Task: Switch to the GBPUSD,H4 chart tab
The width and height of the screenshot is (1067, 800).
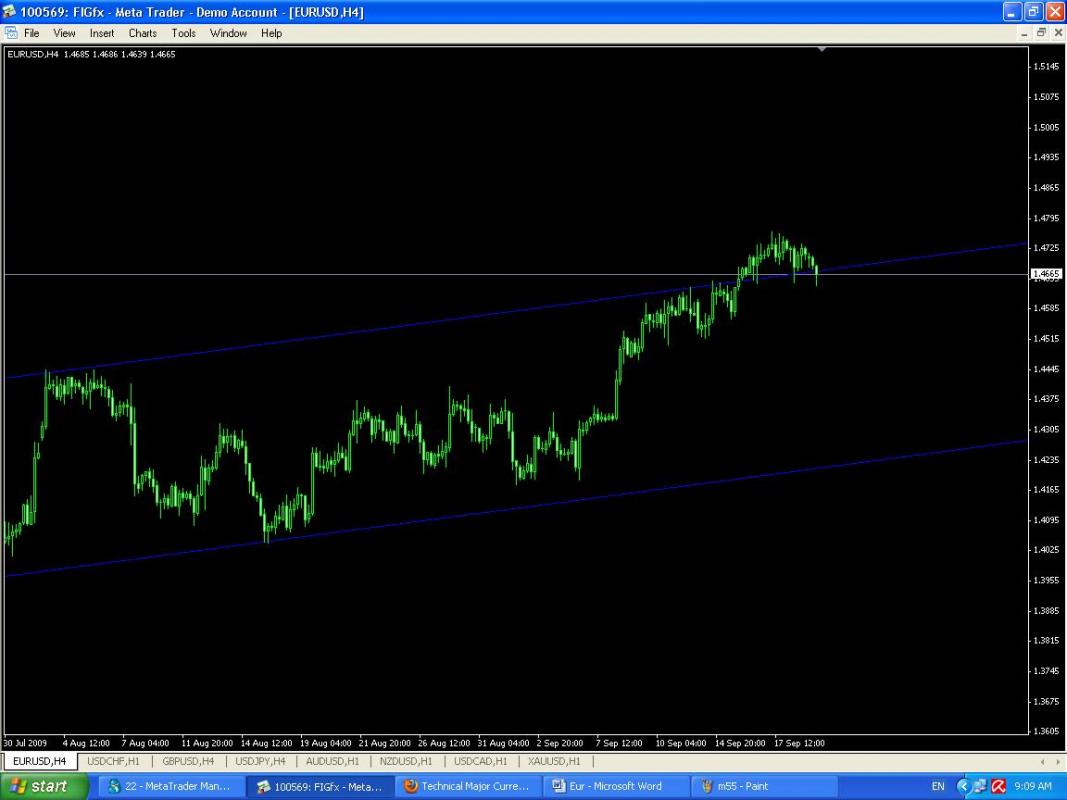Action: (x=188, y=761)
